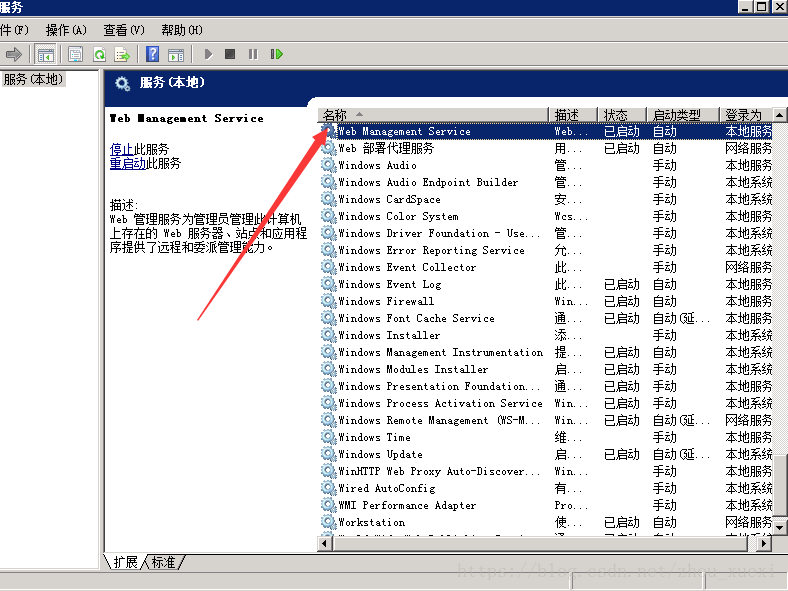Click gear icon of WMI Performance Adapter row

pos(329,505)
